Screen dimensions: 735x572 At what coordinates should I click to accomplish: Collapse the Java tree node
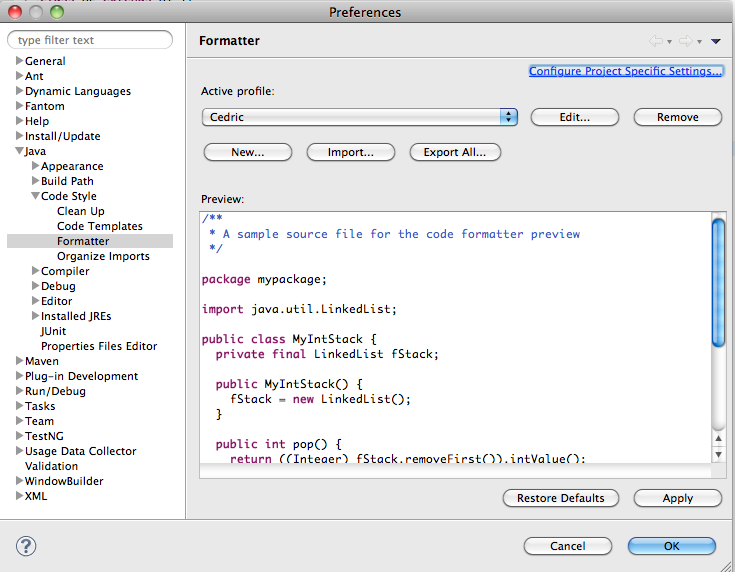pos(19,152)
